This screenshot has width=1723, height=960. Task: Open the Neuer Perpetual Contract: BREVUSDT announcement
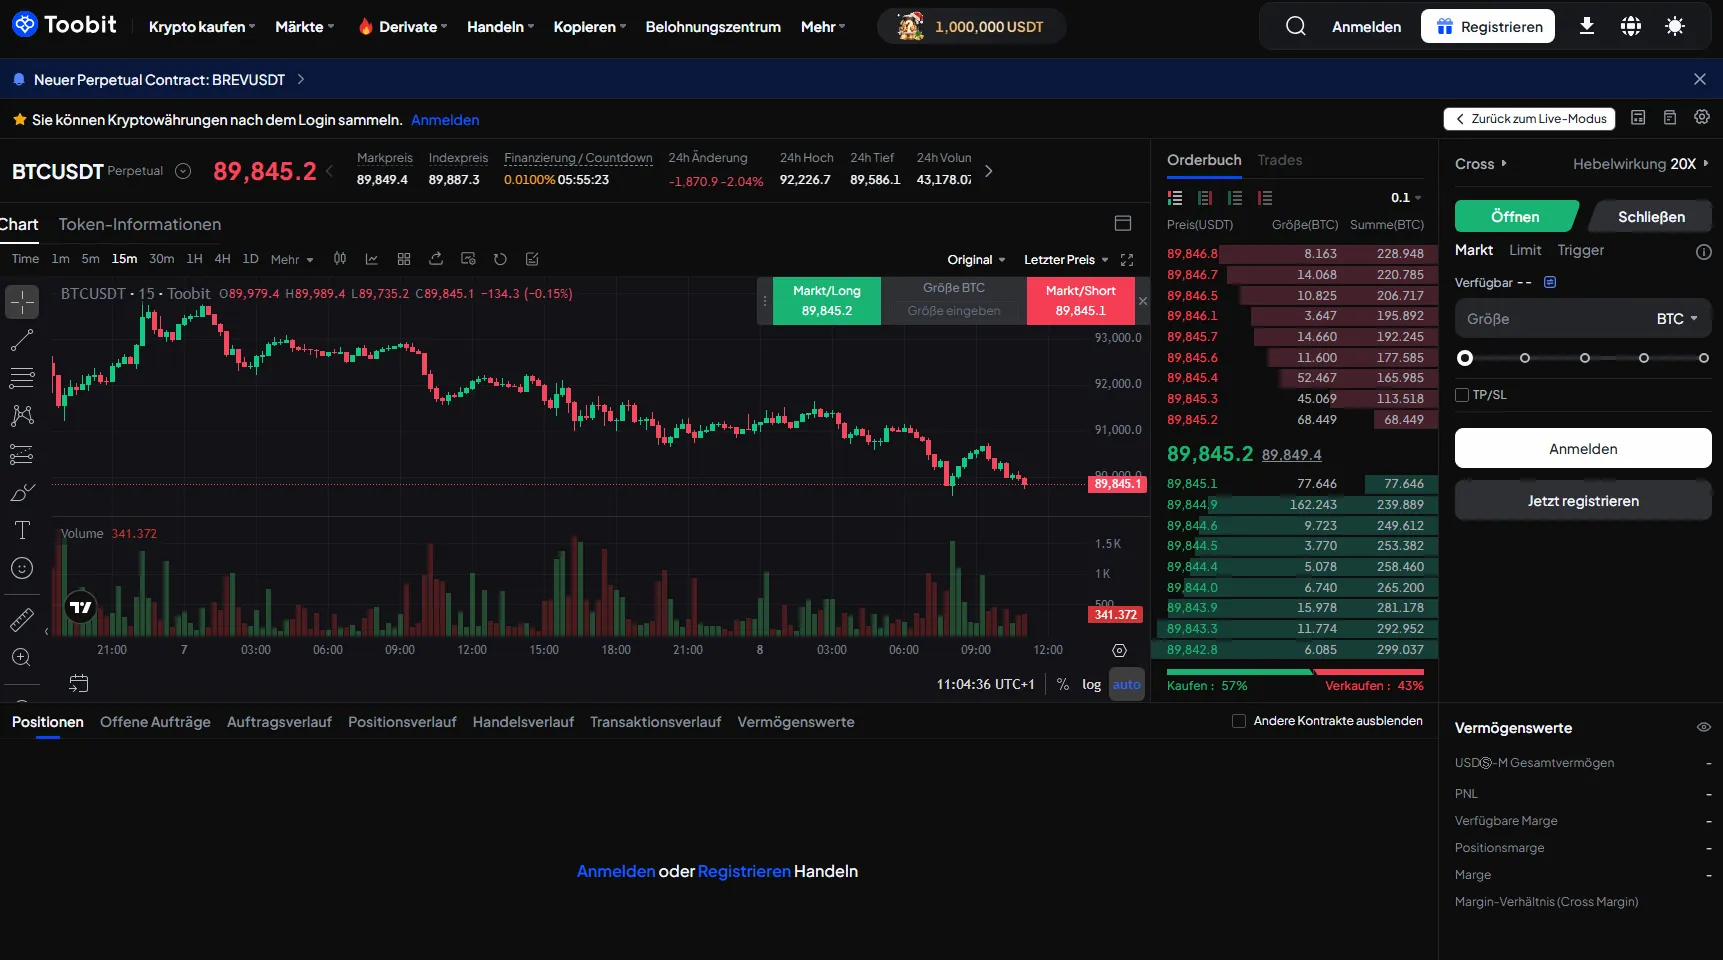point(160,79)
